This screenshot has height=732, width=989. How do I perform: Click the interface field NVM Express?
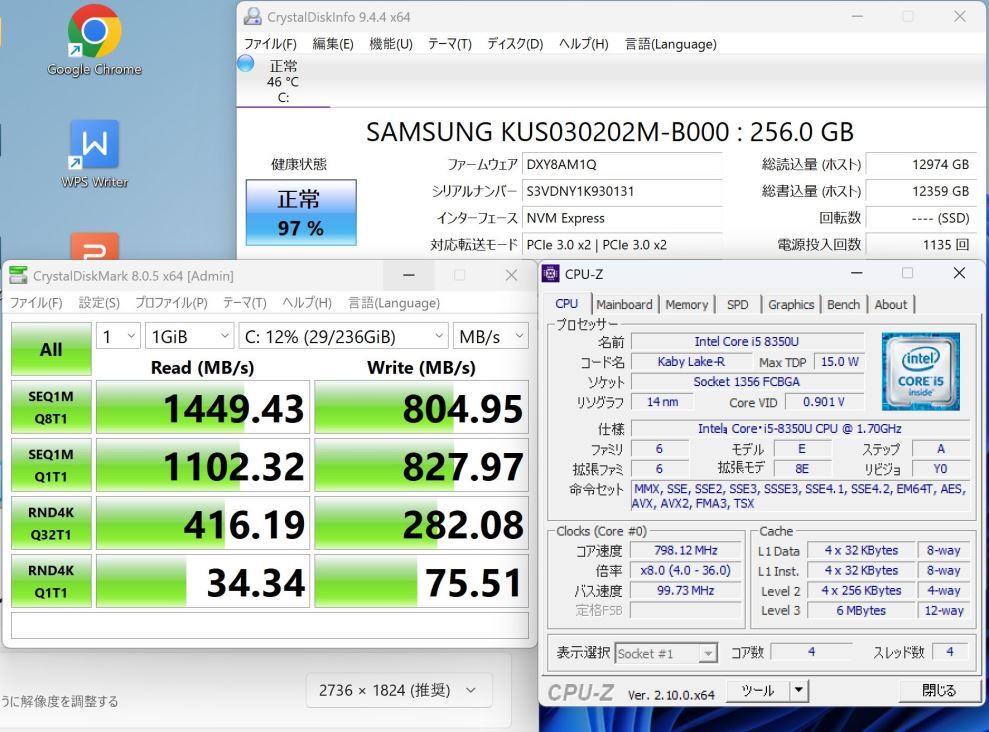pyautogui.click(x=622, y=218)
